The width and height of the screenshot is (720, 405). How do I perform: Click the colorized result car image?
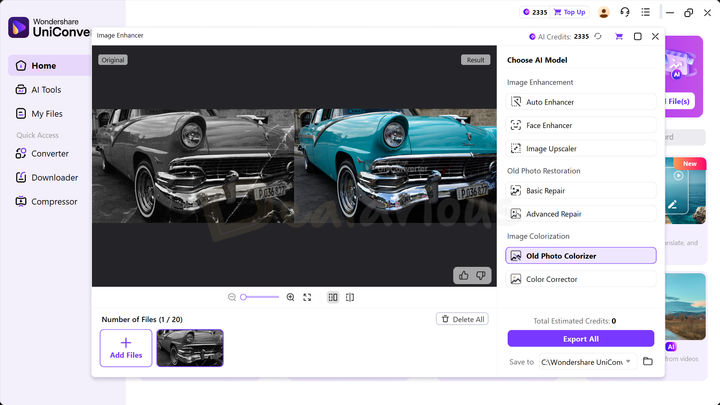click(x=395, y=166)
